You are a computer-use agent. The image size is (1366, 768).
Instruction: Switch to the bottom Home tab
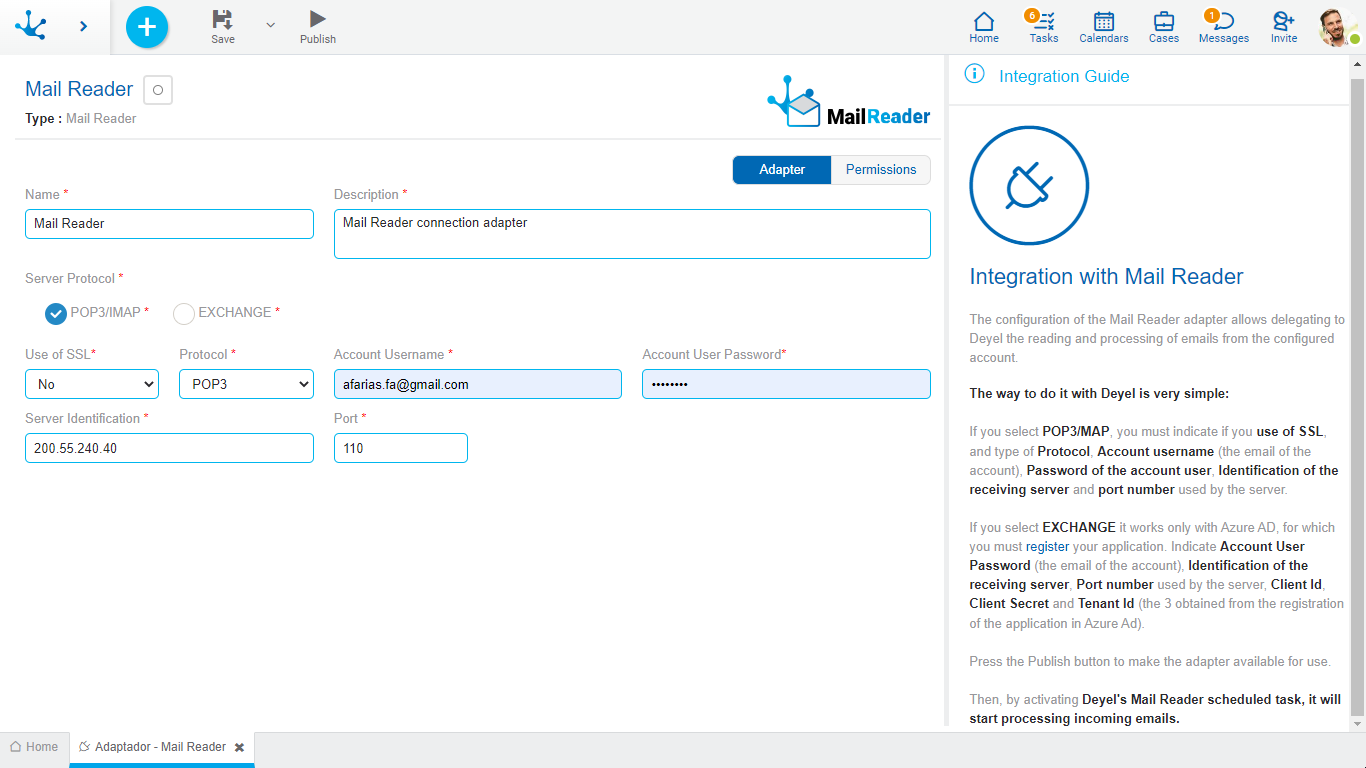[x=34, y=747]
